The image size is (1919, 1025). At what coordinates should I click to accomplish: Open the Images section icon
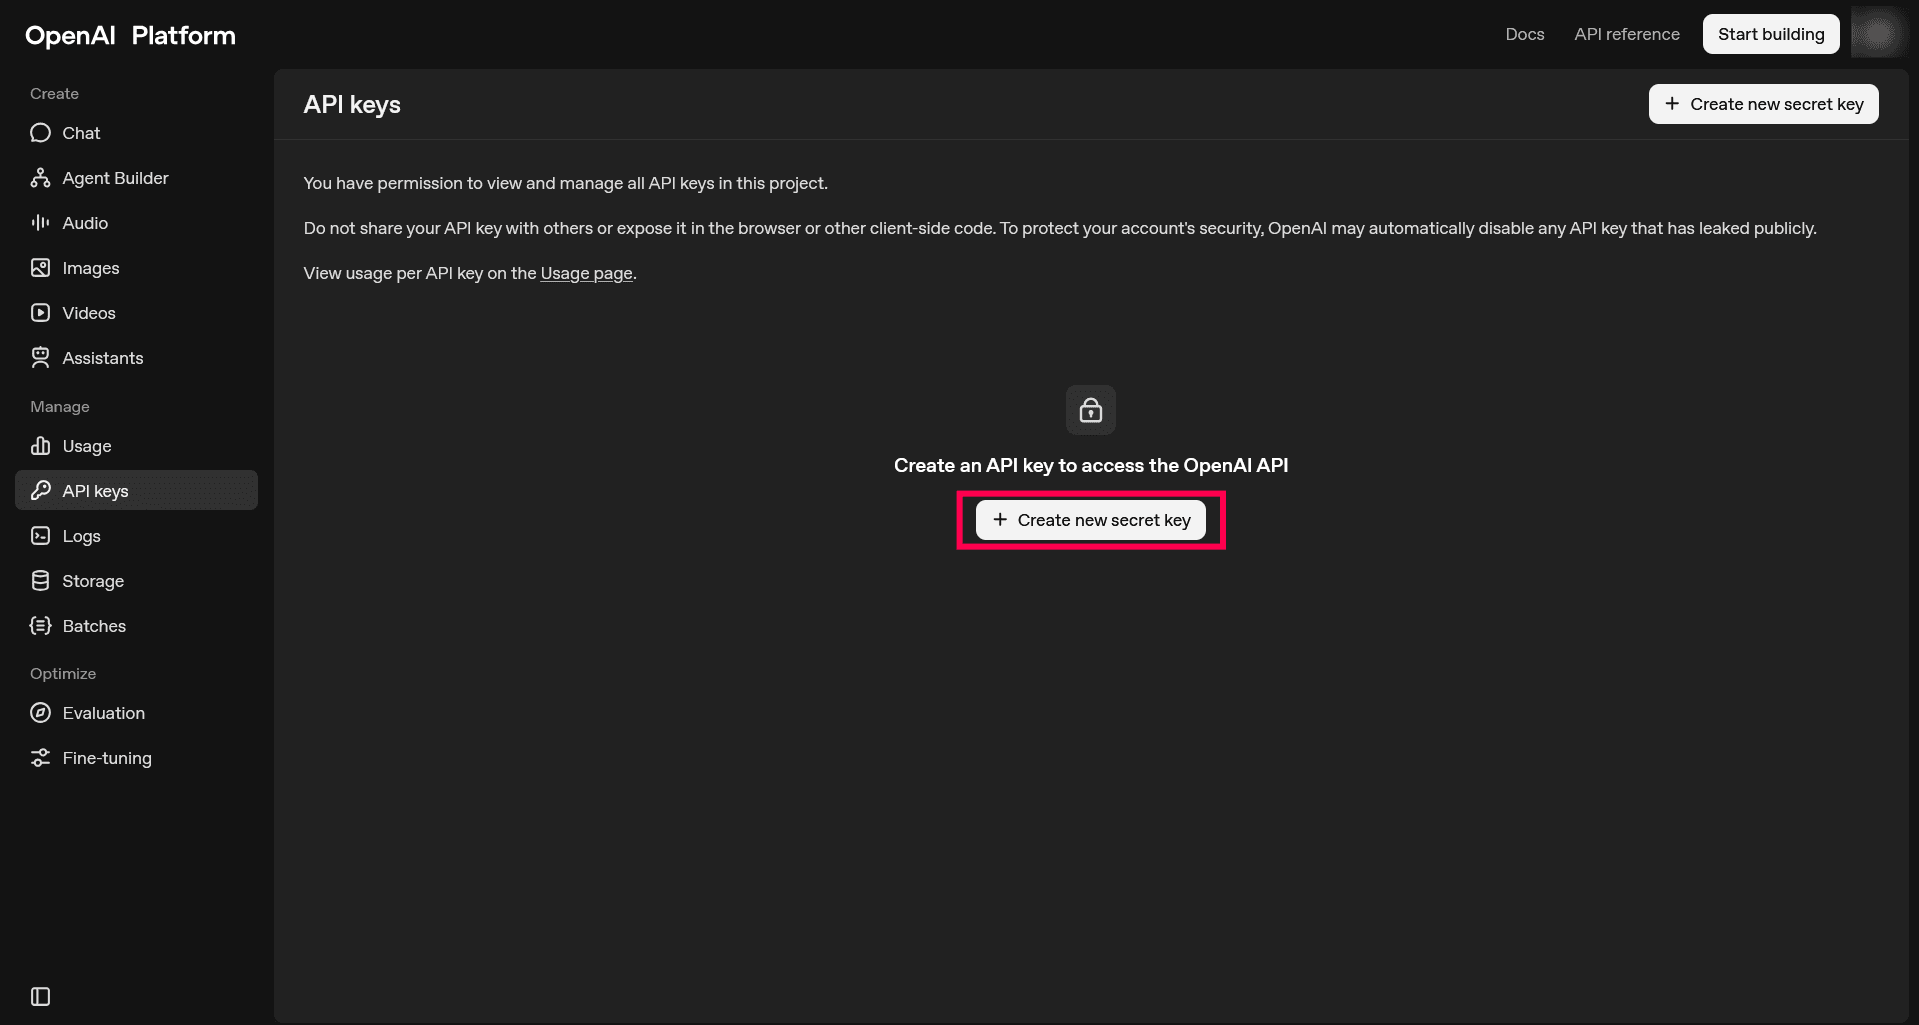[40, 267]
